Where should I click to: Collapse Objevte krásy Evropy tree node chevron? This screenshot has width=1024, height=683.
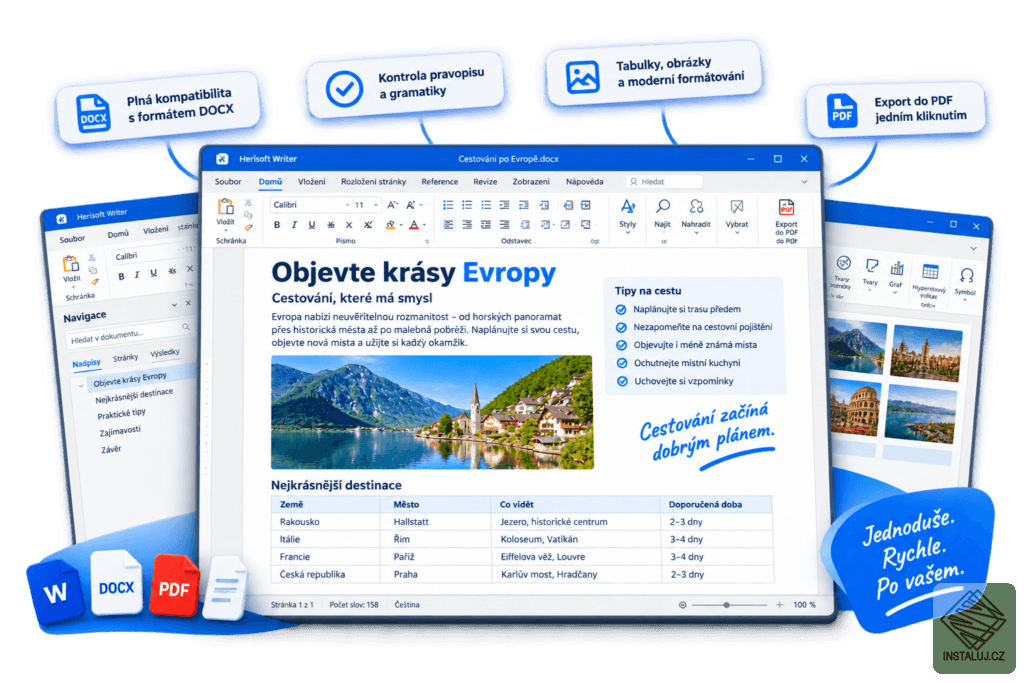point(81,386)
